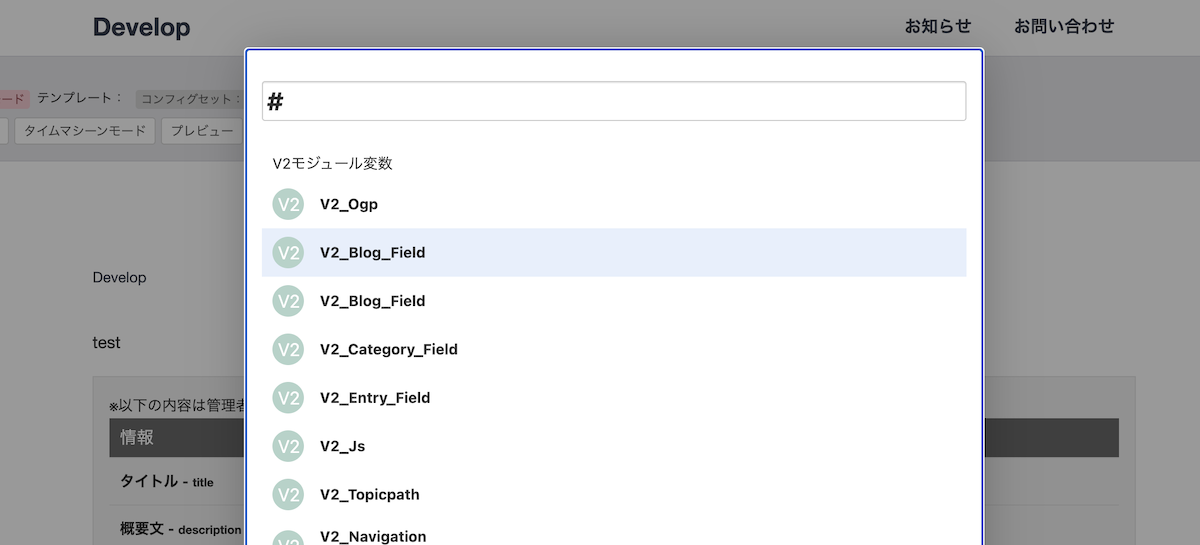Click the V2 icon beside V2_Topicpath

288,494
